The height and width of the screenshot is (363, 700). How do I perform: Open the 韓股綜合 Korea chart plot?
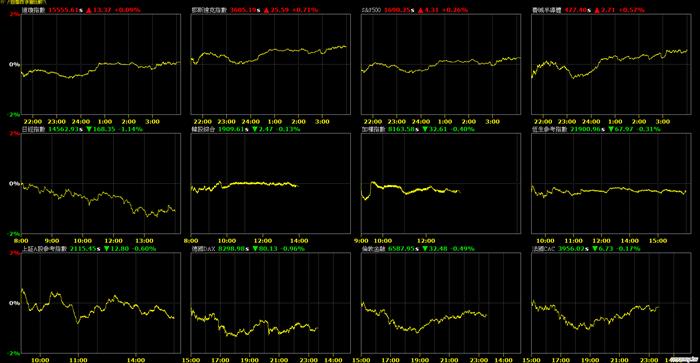(271, 184)
